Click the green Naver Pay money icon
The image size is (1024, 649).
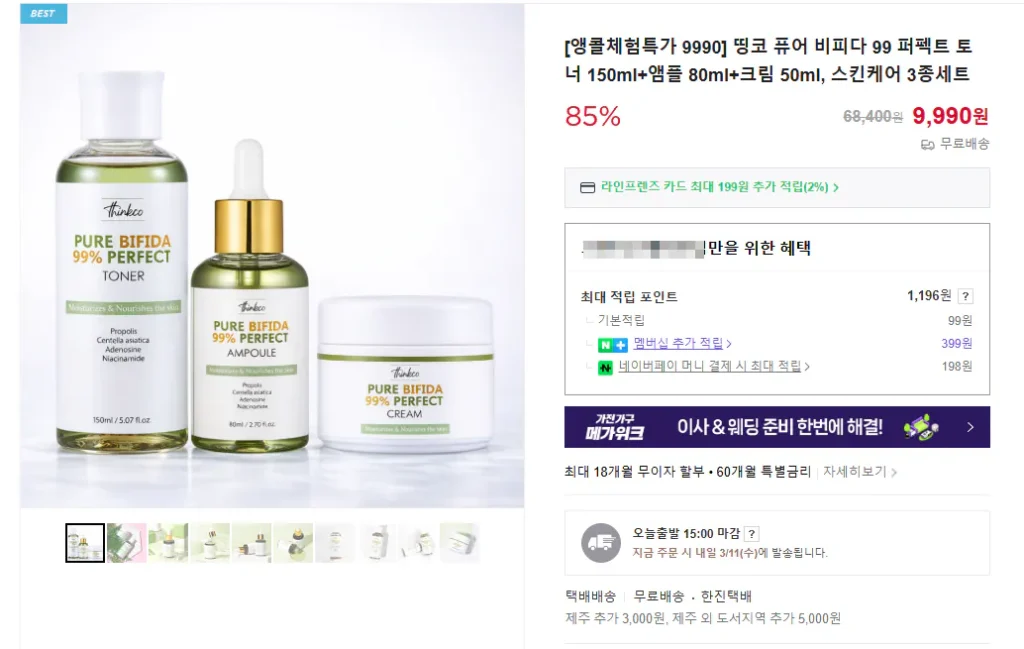(x=605, y=368)
